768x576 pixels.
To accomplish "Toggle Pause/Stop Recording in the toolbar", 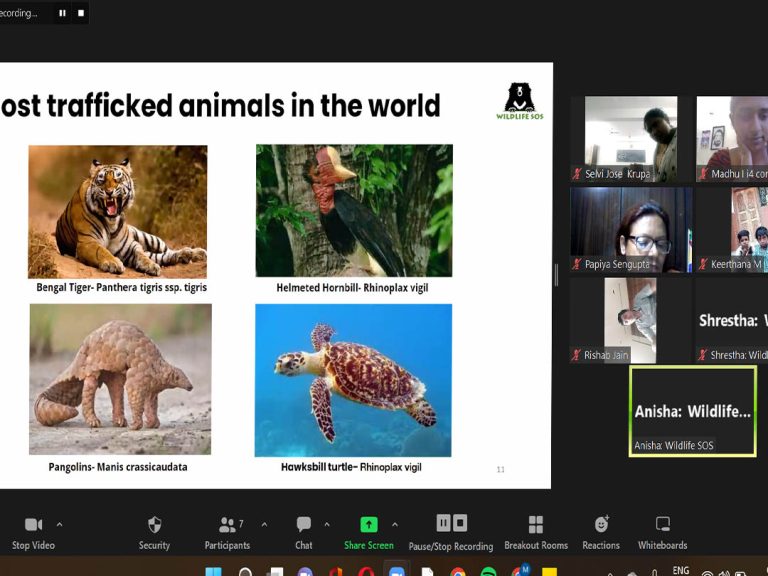I will click(451, 524).
